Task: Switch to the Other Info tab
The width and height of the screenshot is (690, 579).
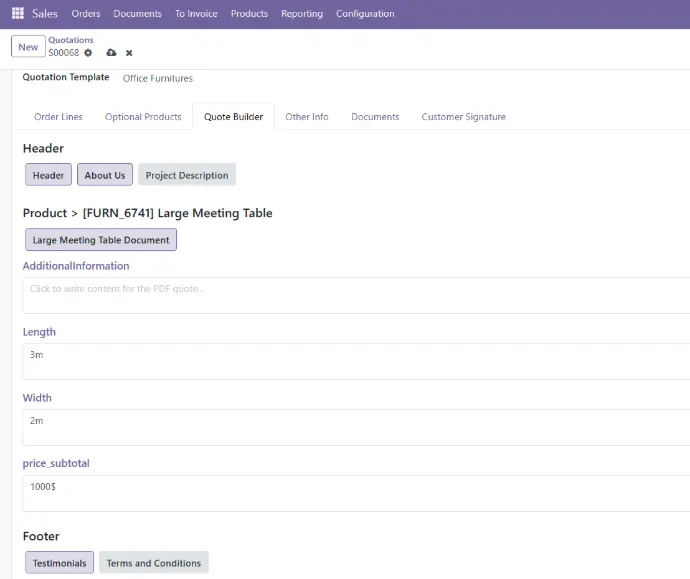Action: coord(307,117)
